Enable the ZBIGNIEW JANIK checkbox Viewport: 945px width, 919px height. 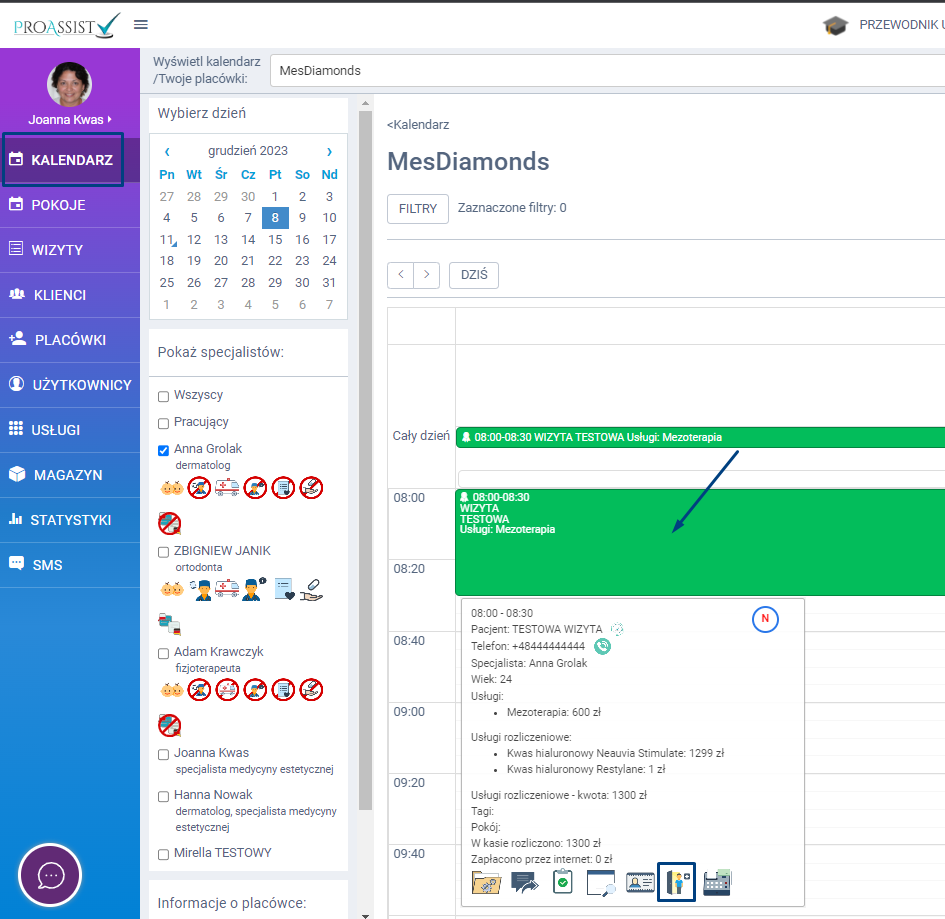click(x=164, y=552)
